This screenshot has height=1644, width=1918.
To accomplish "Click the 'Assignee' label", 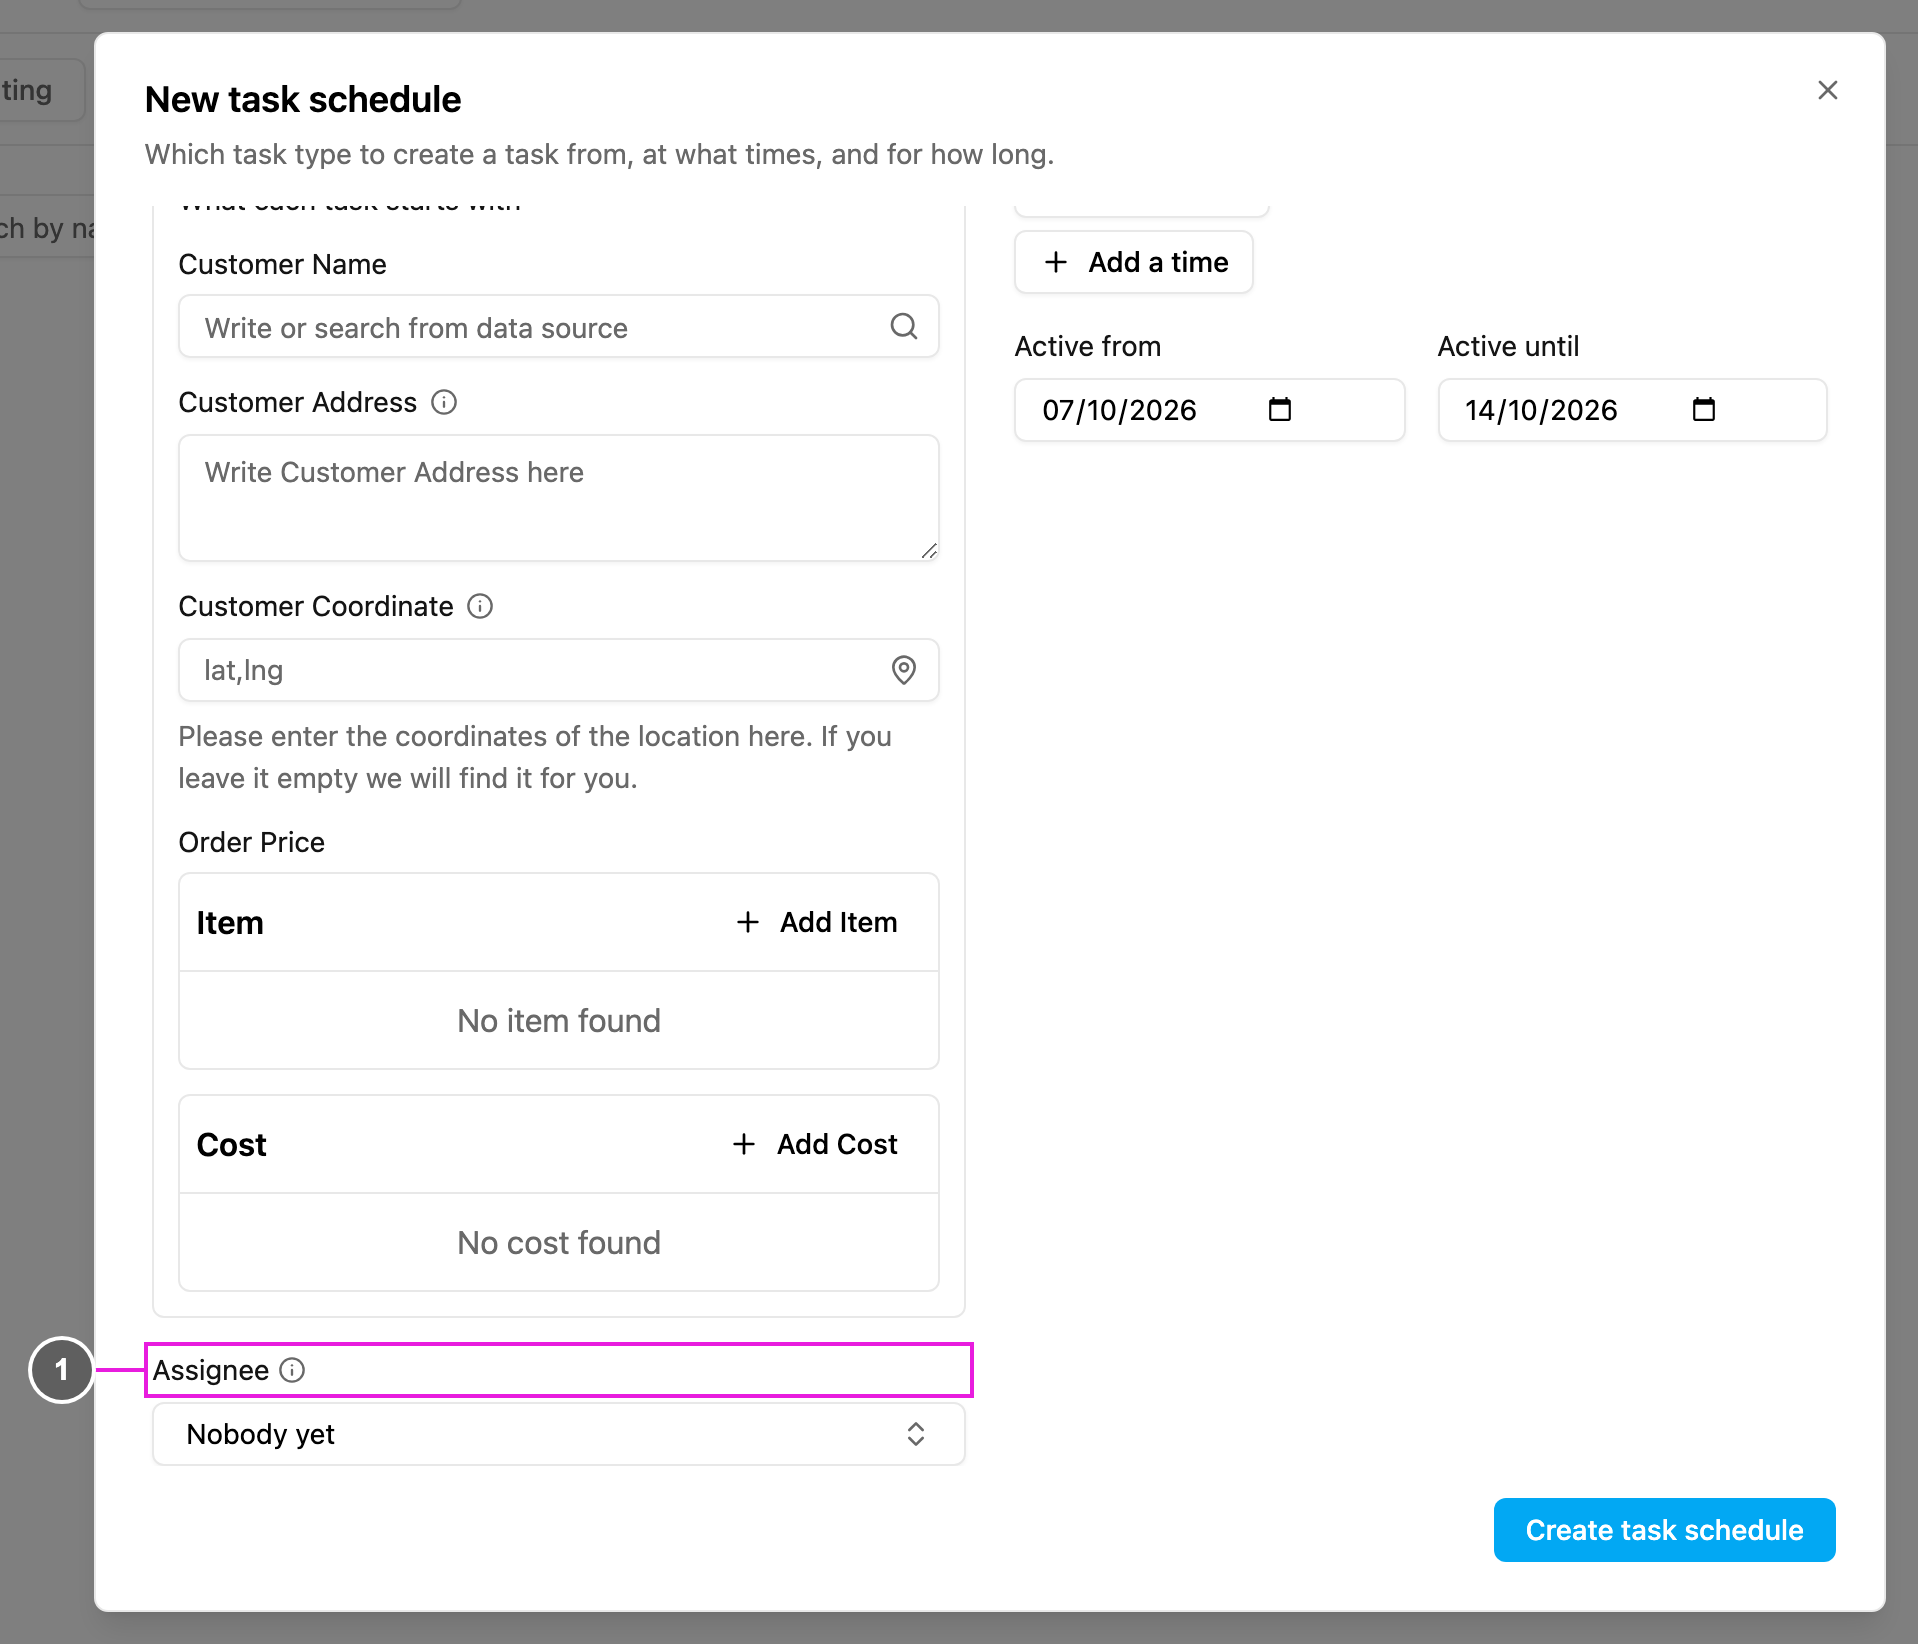I will [210, 1370].
